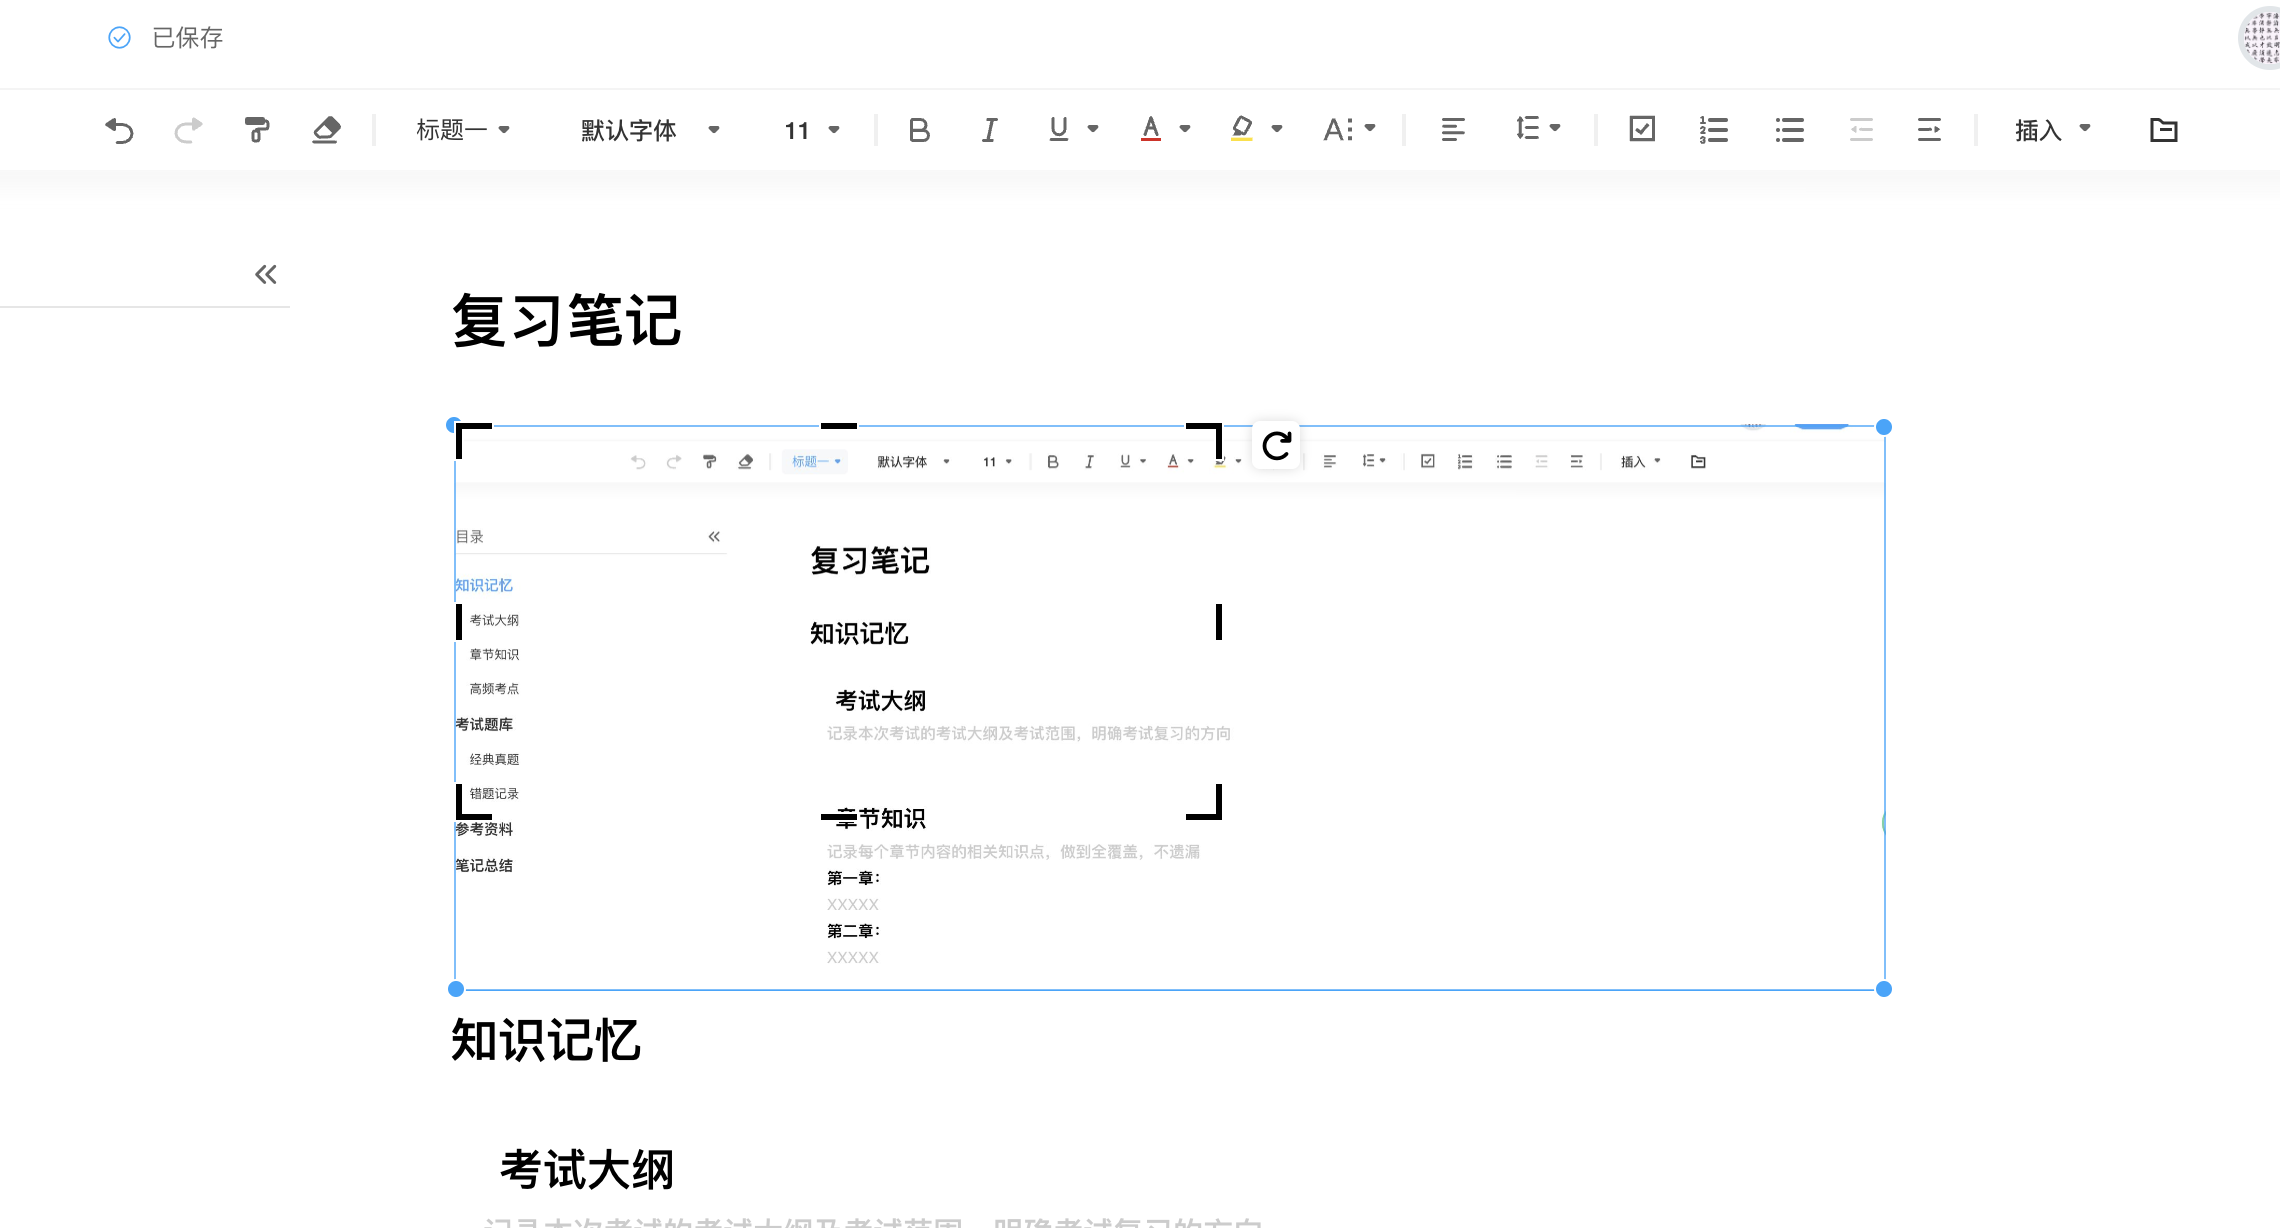Click the bottom-left image resize handle
2280x1228 pixels.
pos(456,989)
